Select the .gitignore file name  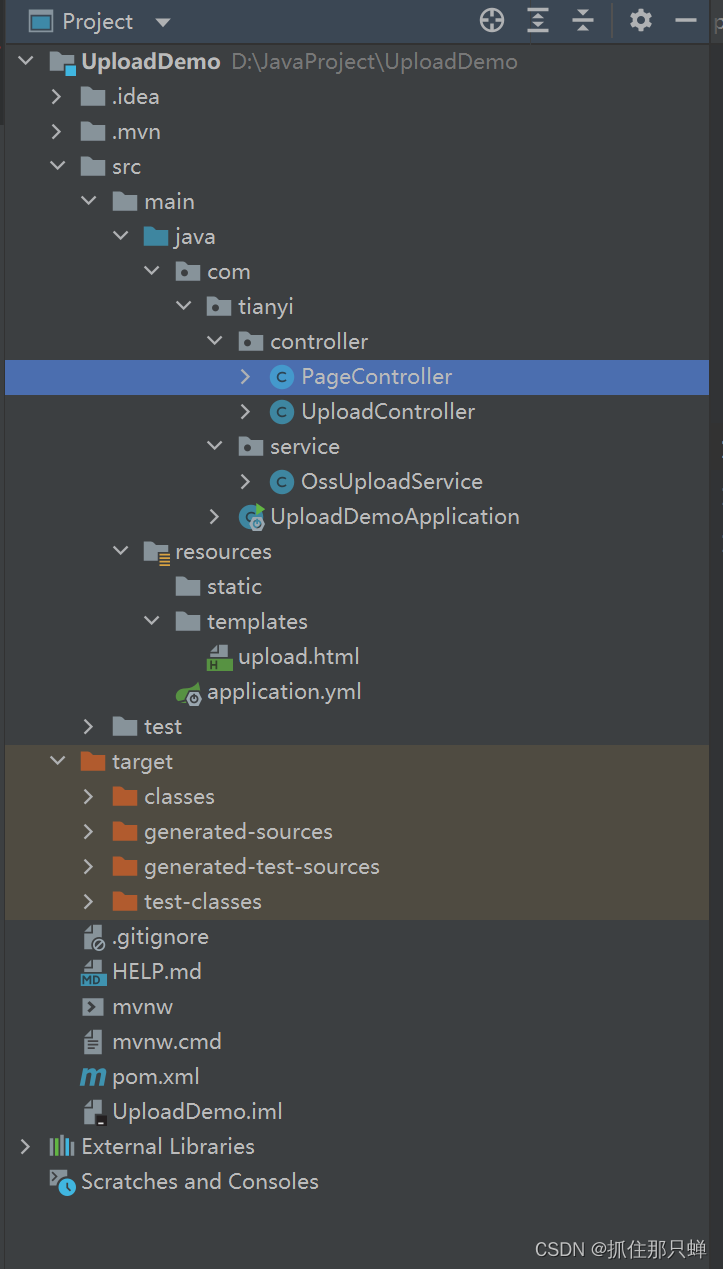coord(161,937)
